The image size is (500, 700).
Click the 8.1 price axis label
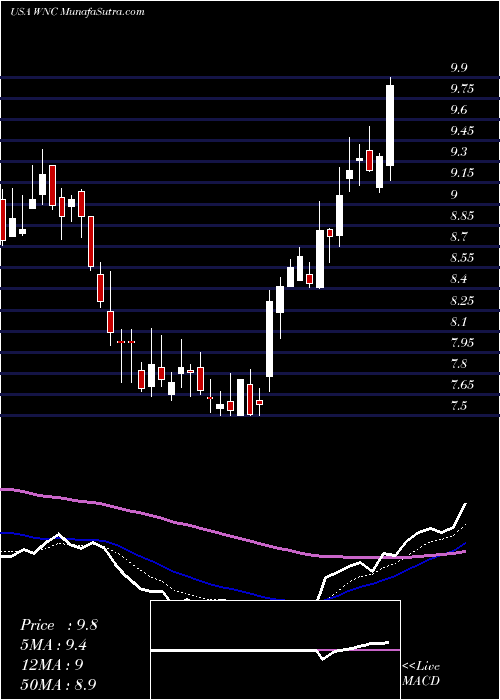coord(459,321)
